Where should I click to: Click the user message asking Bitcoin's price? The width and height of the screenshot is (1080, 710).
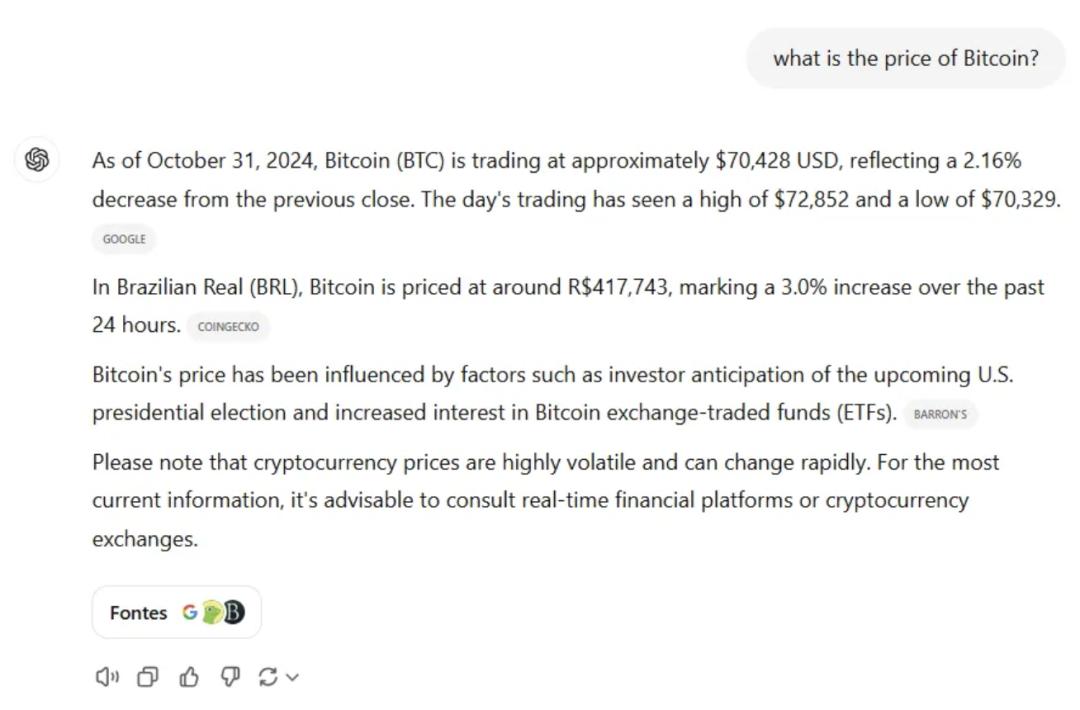pos(905,58)
